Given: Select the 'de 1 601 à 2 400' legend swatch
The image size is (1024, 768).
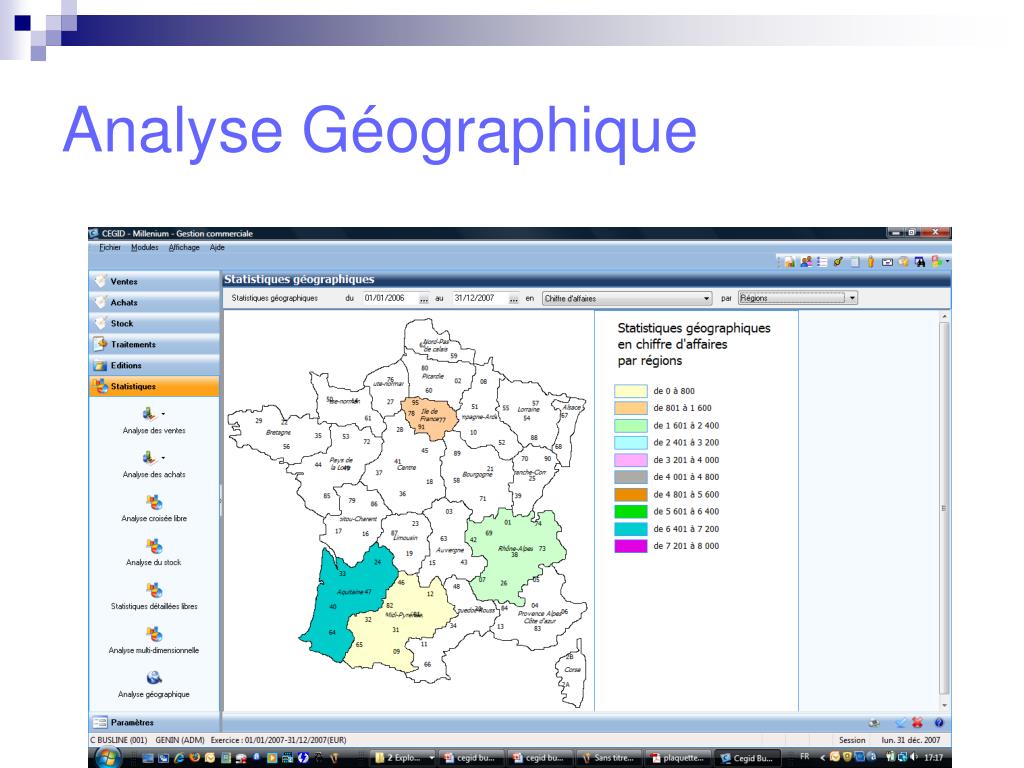Looking at the screenshot, I should pyautogui.click(x=631, y=425).
